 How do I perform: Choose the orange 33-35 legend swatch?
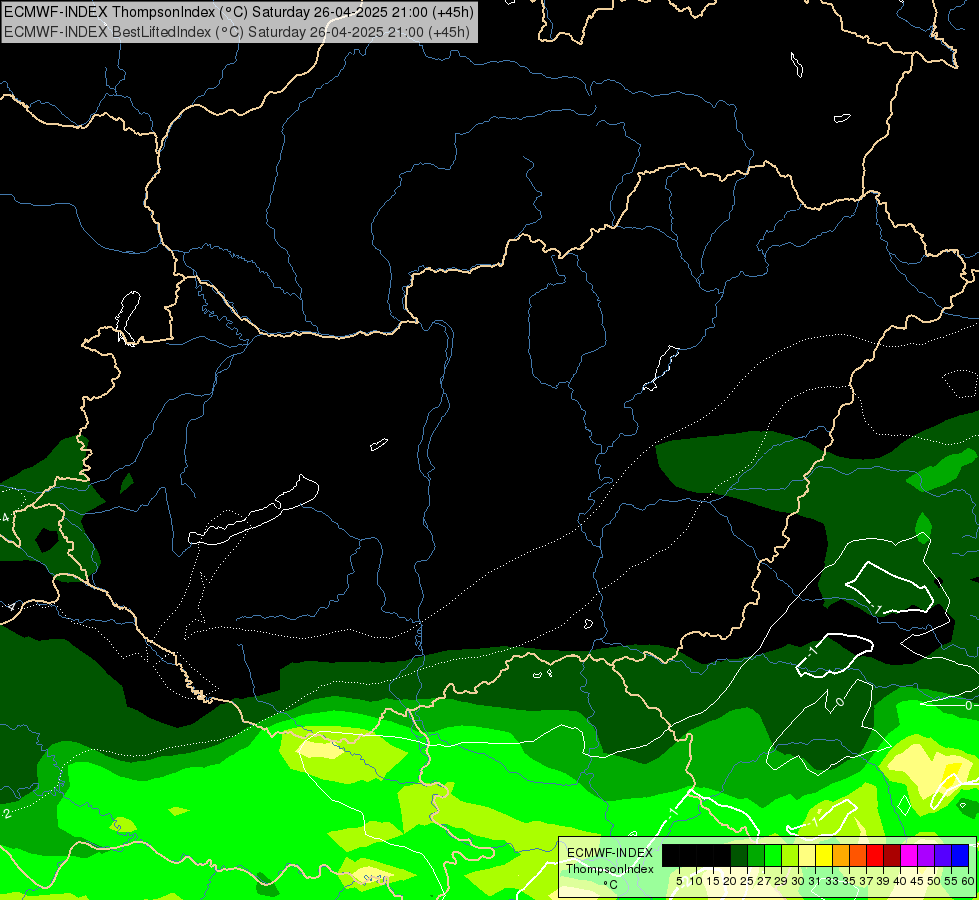pyautogui.click(x=841, y=856)
